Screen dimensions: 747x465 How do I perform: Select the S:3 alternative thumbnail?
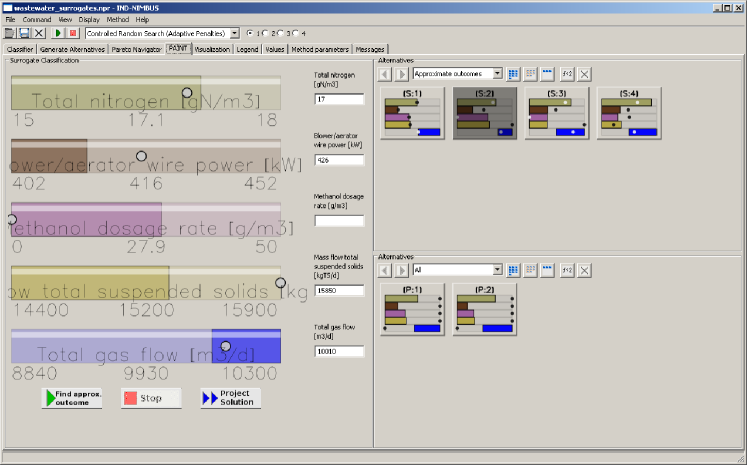click(557, 113)
